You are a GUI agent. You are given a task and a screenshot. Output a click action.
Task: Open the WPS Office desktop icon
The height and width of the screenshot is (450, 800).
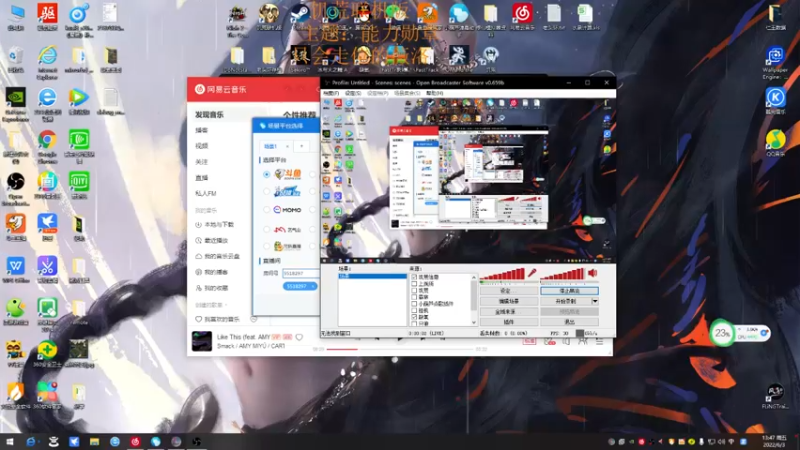coord(16,269)
